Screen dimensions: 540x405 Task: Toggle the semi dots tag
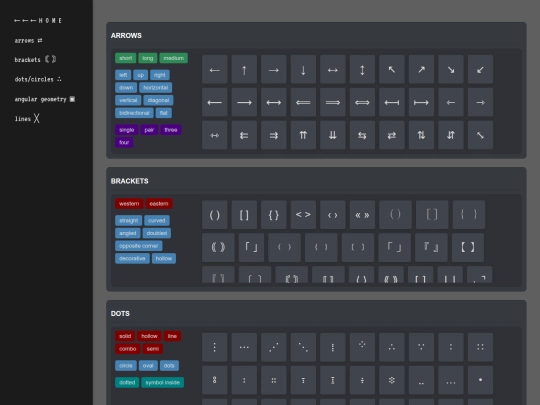tap(153, 349)
